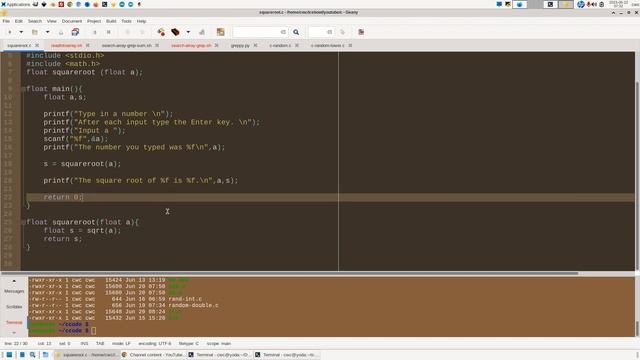The height and width of the screenshot is (360, 640).
Task: Switch to the greppy.py tab
Action: click(240, 45)
